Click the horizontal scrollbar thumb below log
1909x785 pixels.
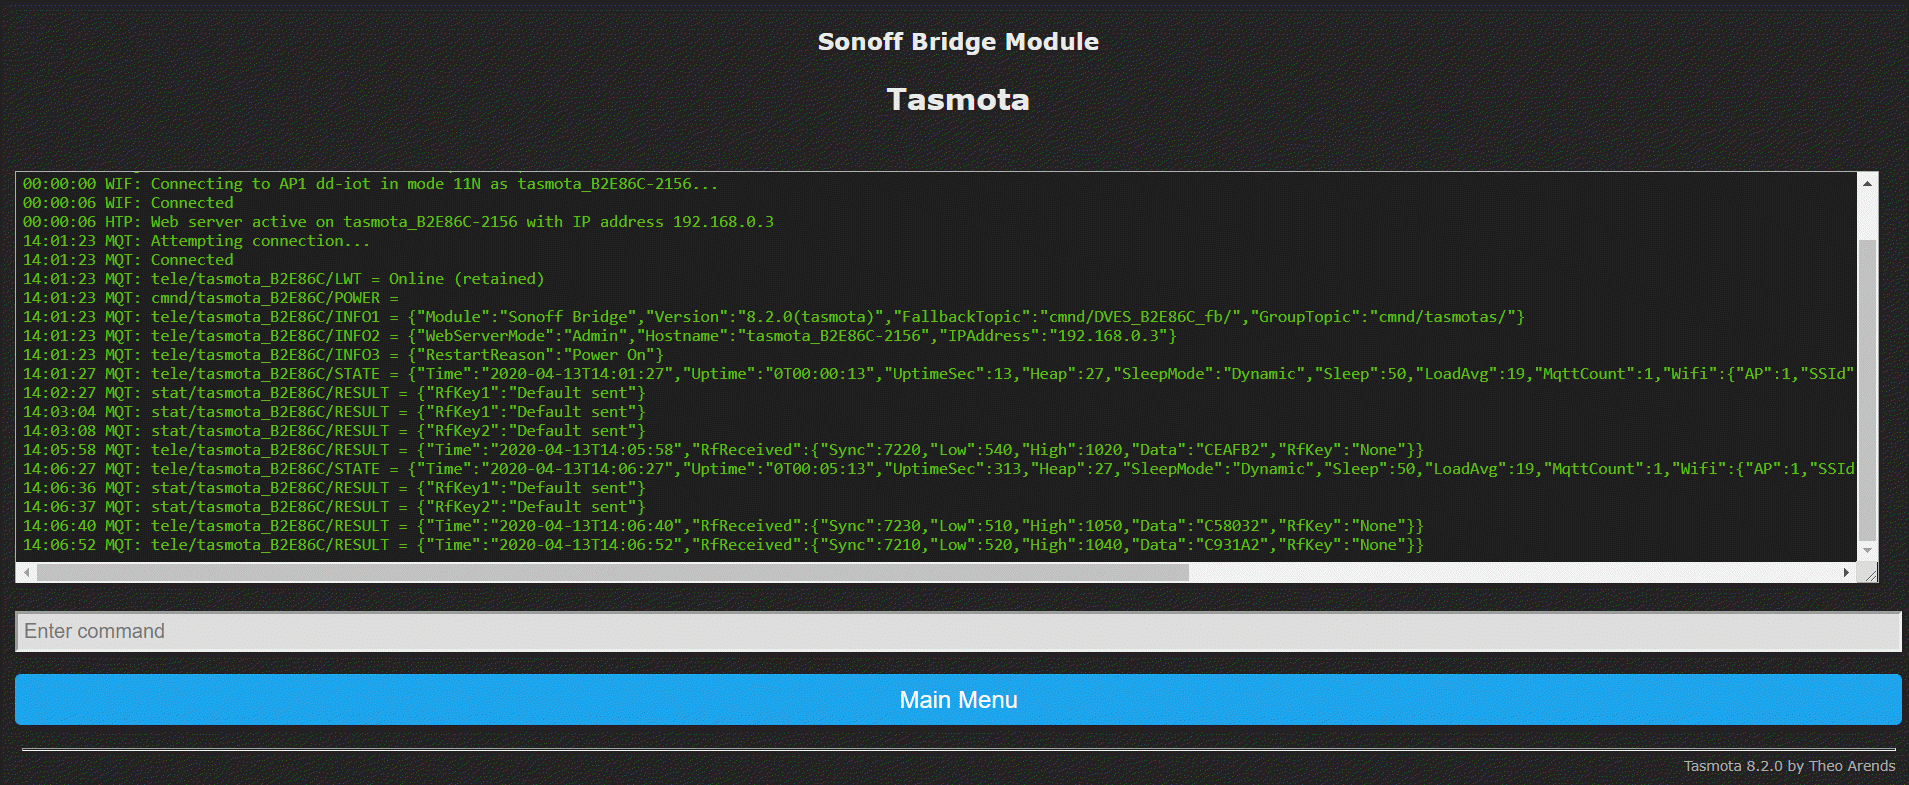(612, 573)
